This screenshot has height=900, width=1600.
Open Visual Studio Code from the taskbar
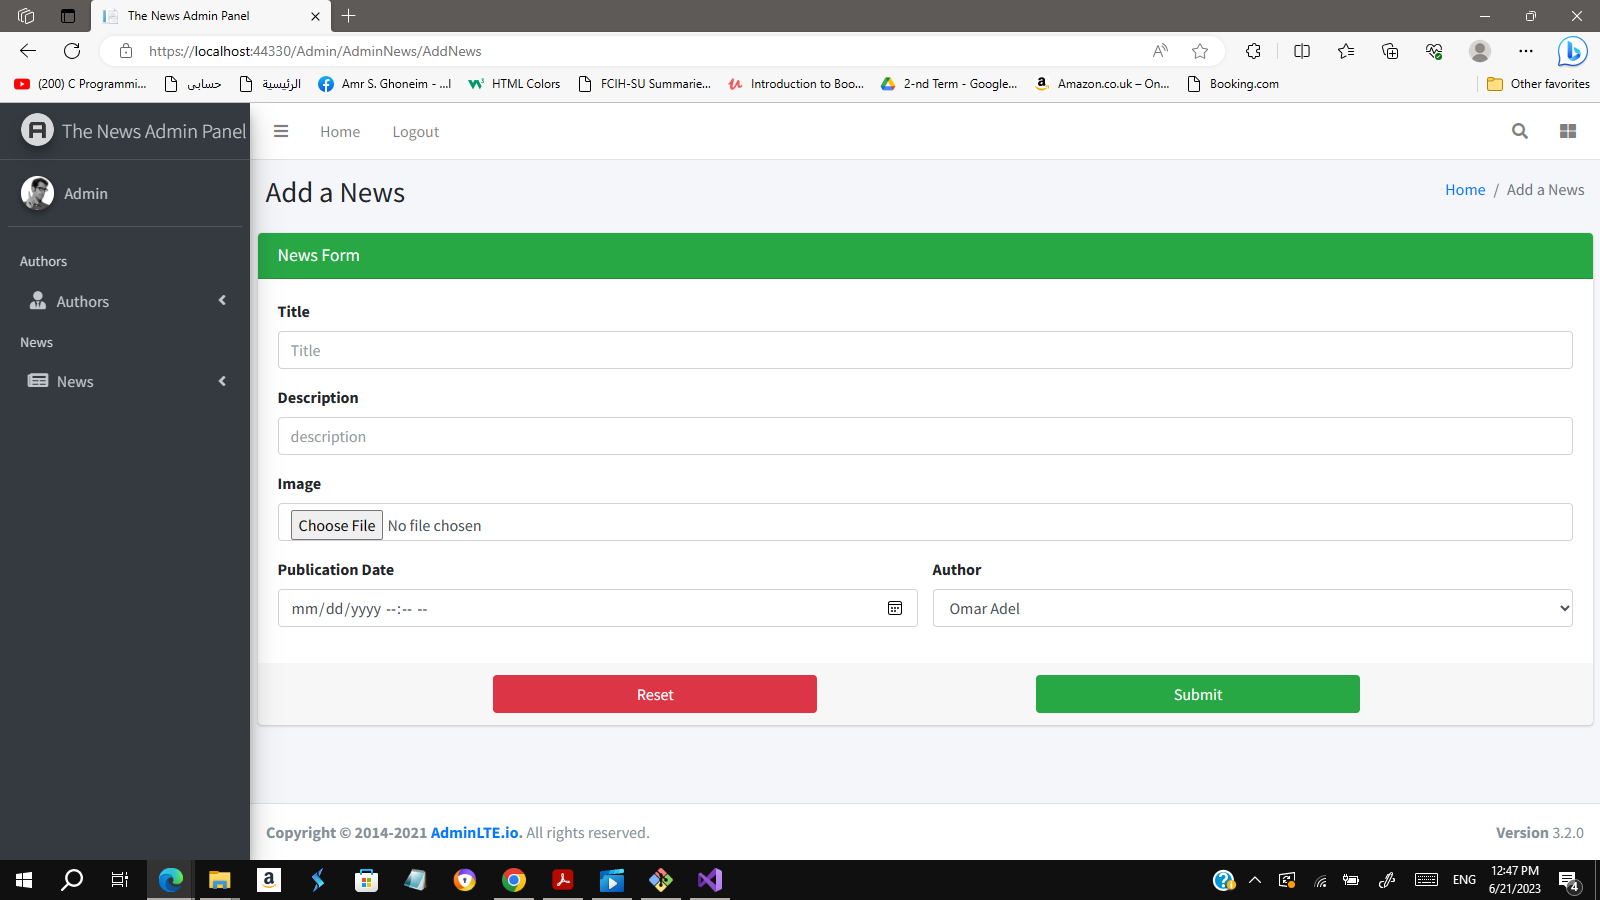(709, 880)
